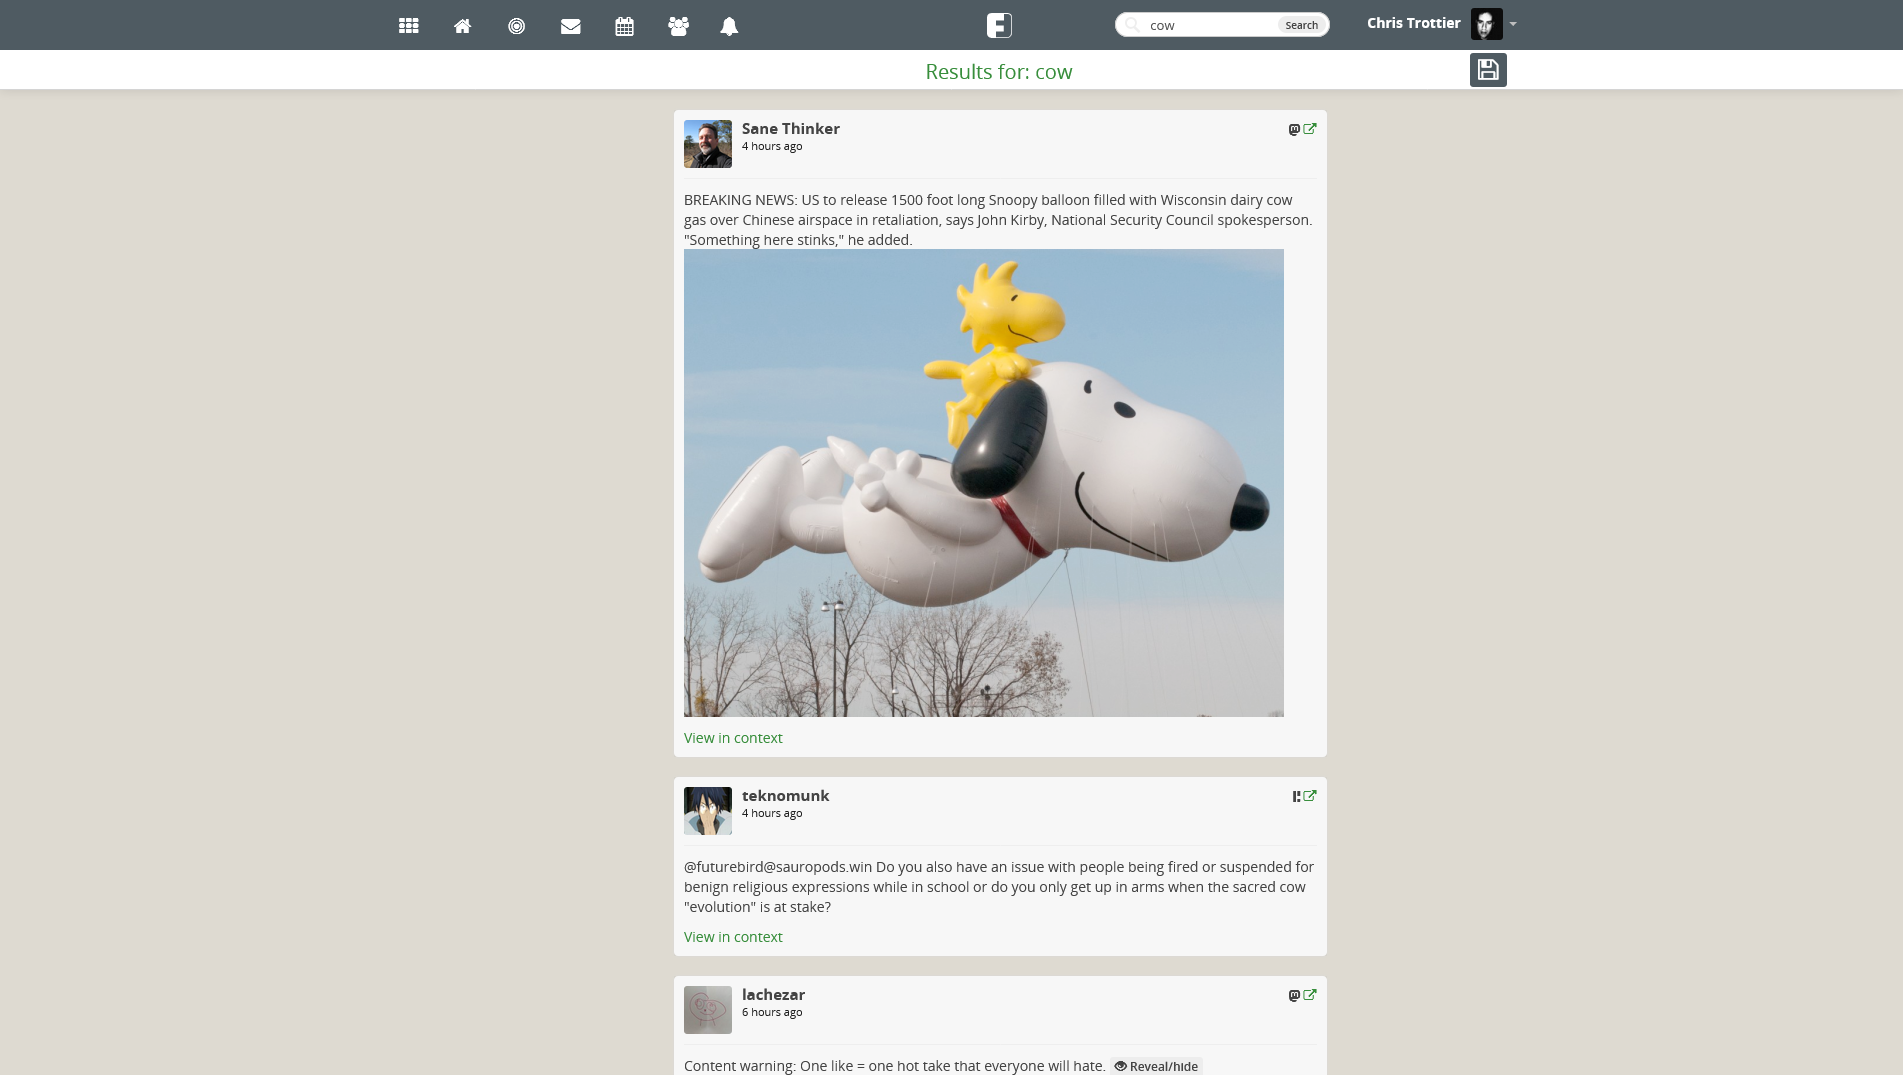Open Sane Thinker's post external link icon
This screenshot has width=1903, height=1075.
coord(1310,128)
